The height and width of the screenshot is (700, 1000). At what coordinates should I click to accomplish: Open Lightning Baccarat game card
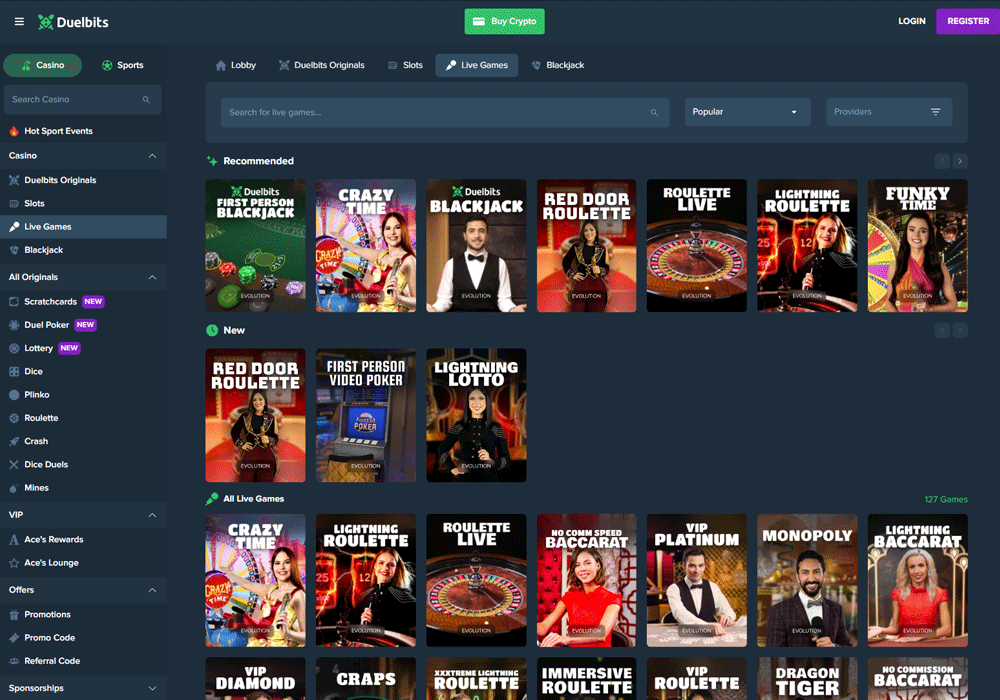click(x=917, y=581)
